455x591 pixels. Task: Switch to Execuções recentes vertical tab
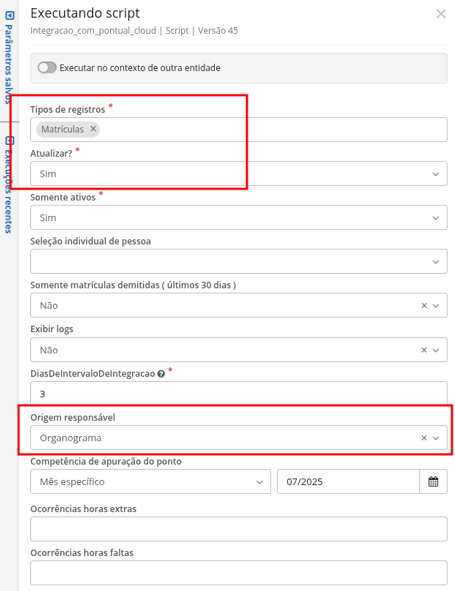tap(8, 191)
